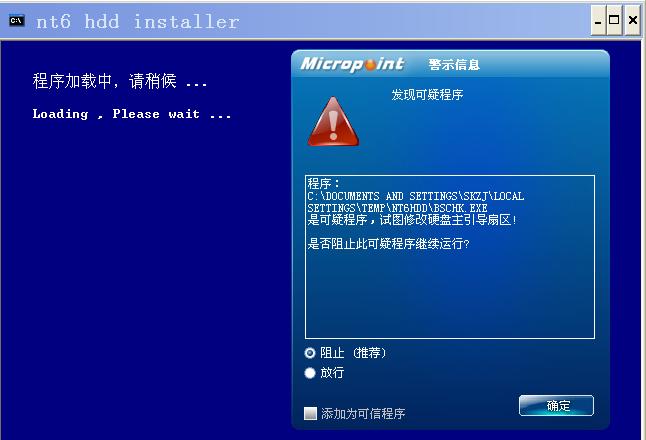Image resolution: width=646 pixels, height=440 pixels.
Task: Close the nt6 hdd installer window
Action: click(x=632, y=20)
